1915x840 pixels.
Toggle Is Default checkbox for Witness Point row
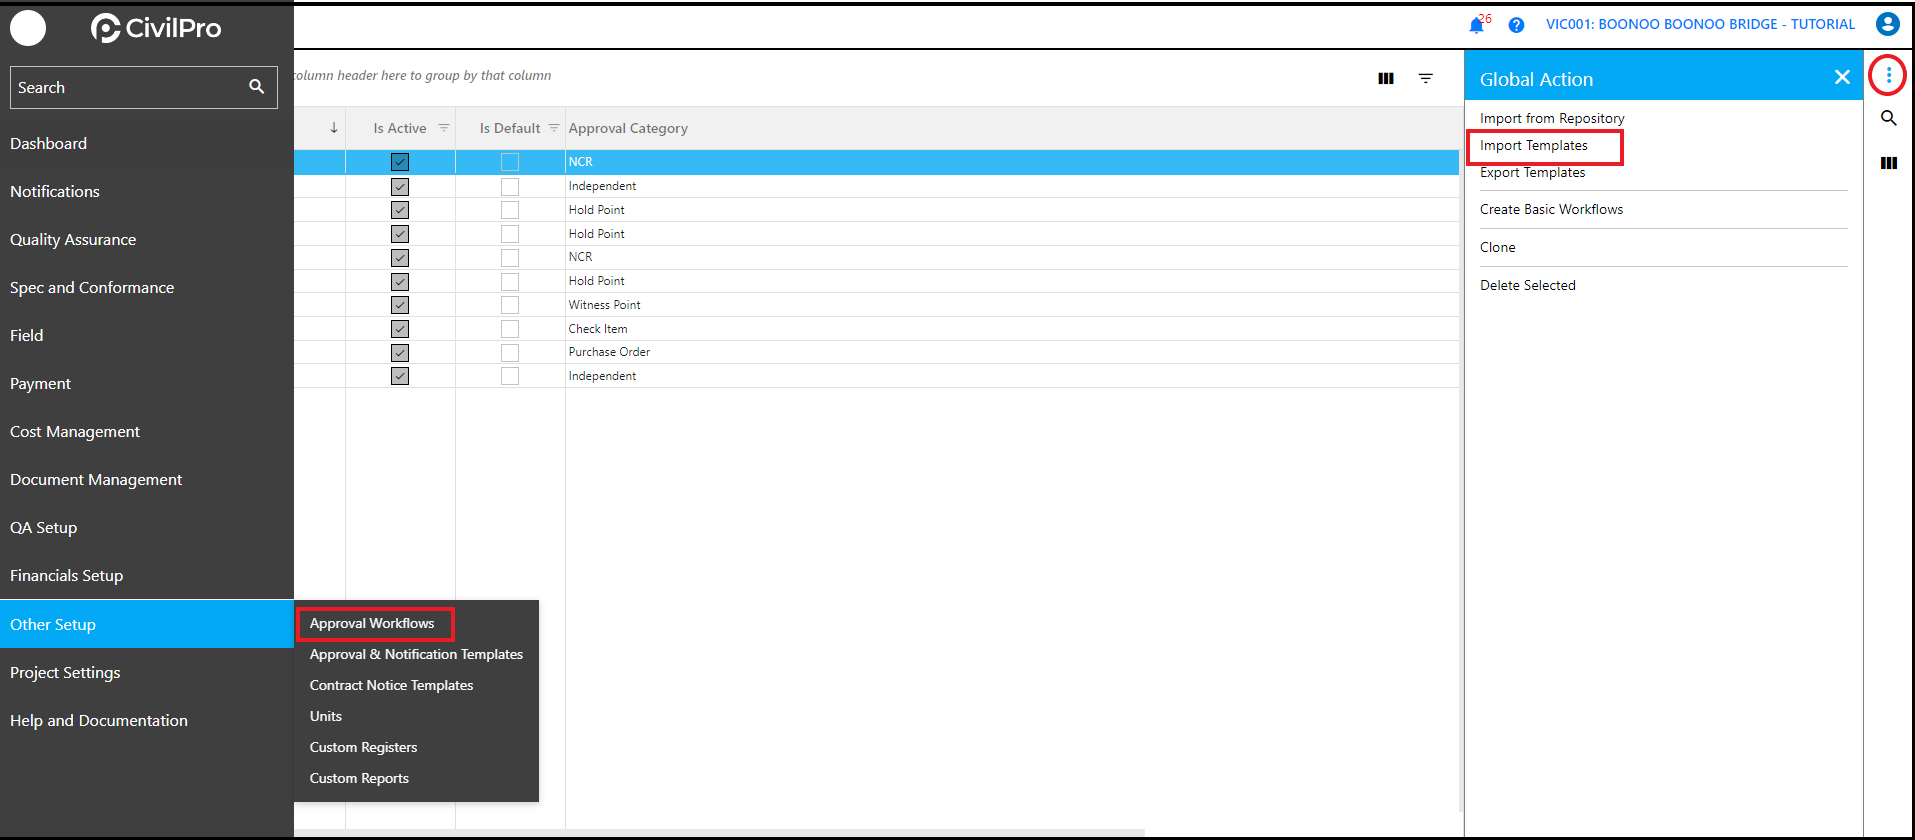pyautogui.click(x=510, y=305)
